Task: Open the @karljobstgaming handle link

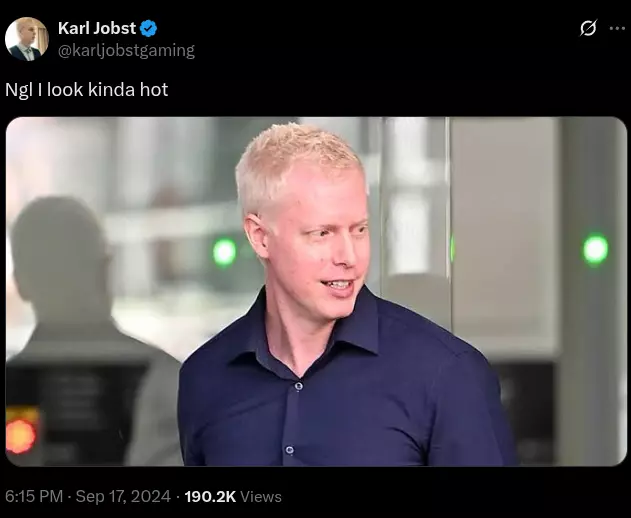Action: (126, 50)
